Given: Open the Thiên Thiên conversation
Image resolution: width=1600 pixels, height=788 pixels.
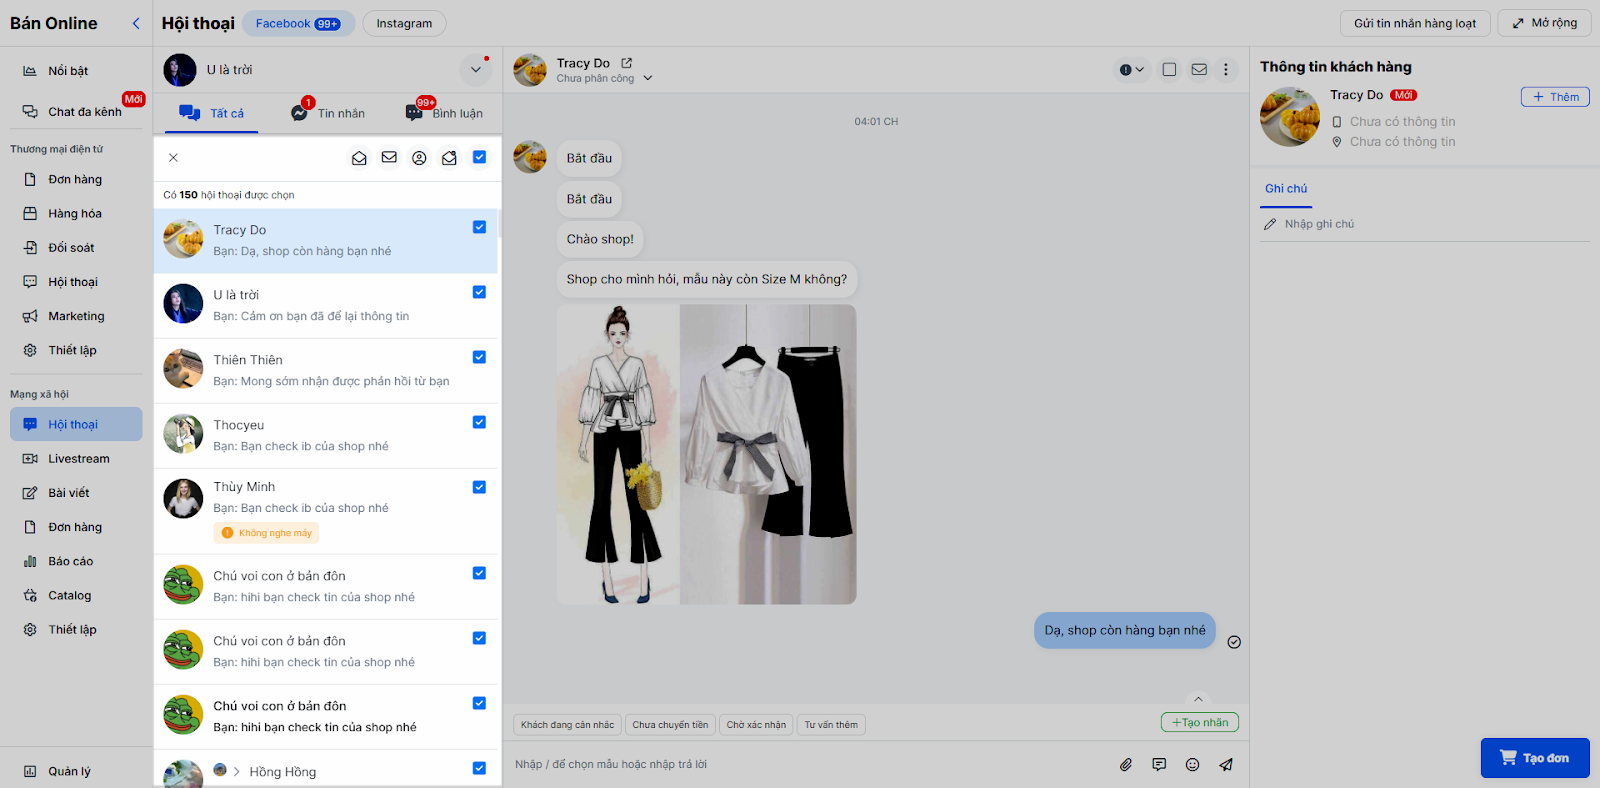Looking at the screenshot, I should tap(326, 370).
